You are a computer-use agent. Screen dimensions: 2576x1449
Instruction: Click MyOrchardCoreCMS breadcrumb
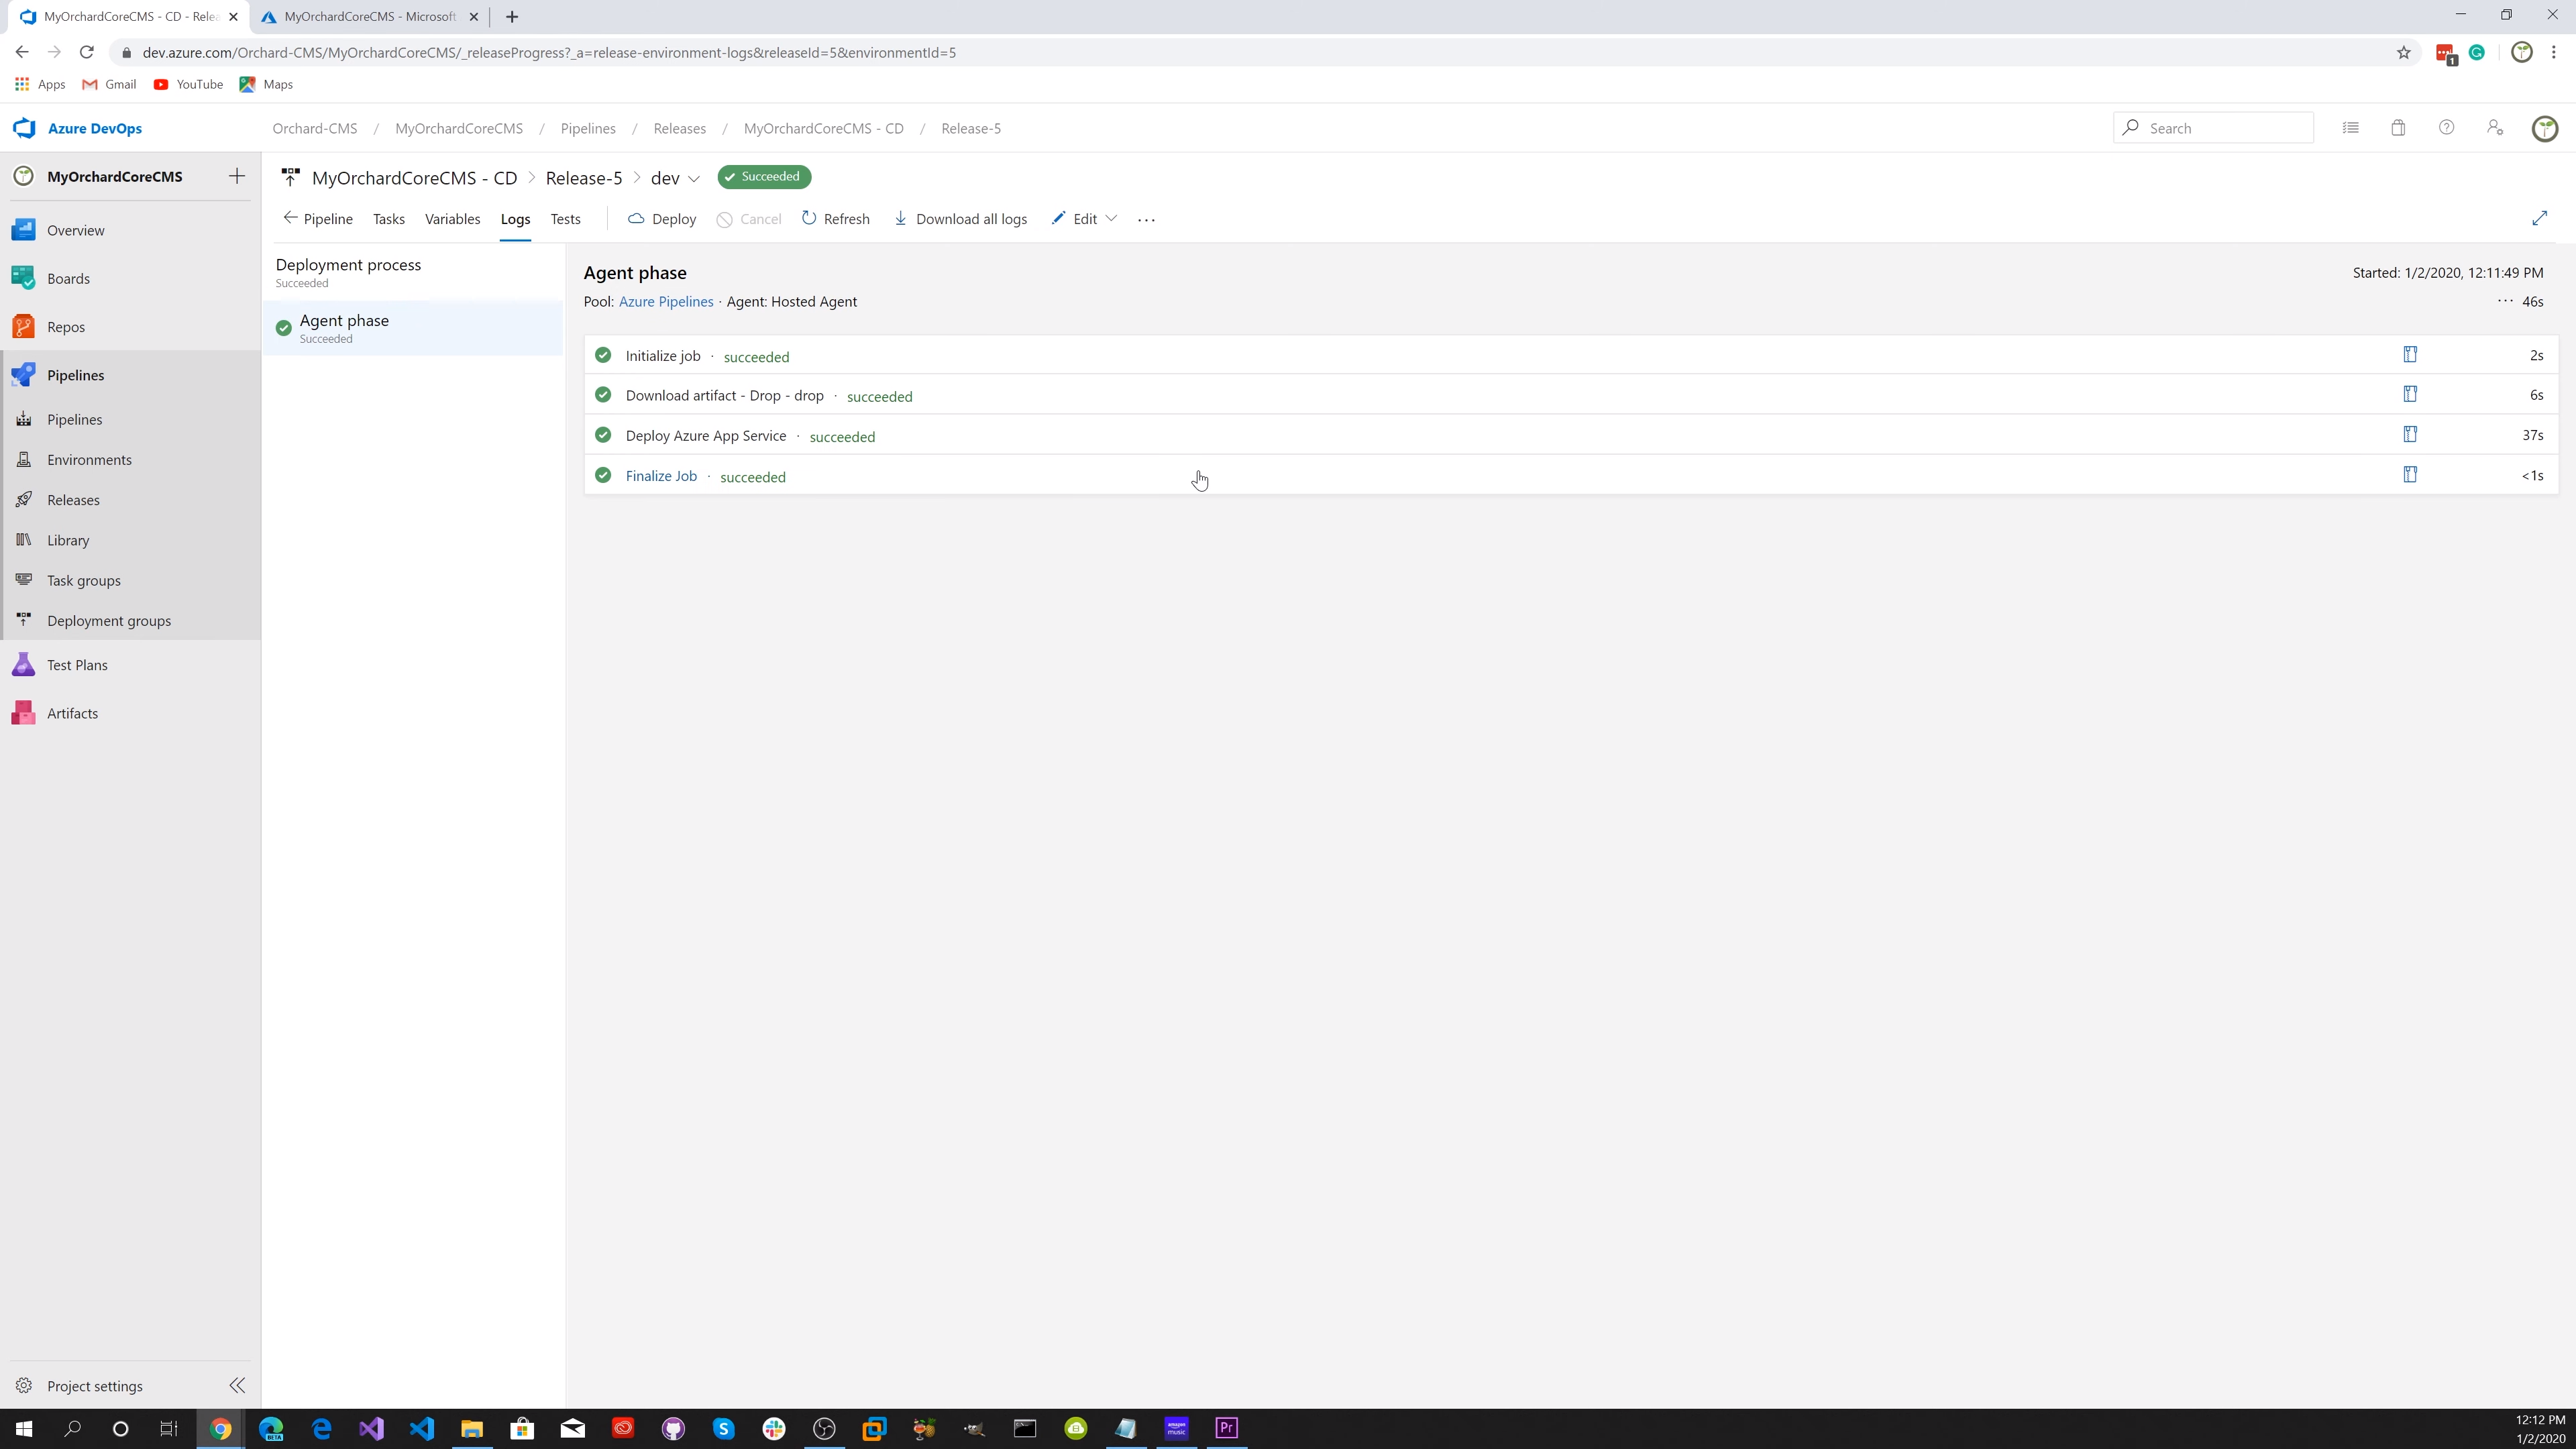click(x=458, y=129)
